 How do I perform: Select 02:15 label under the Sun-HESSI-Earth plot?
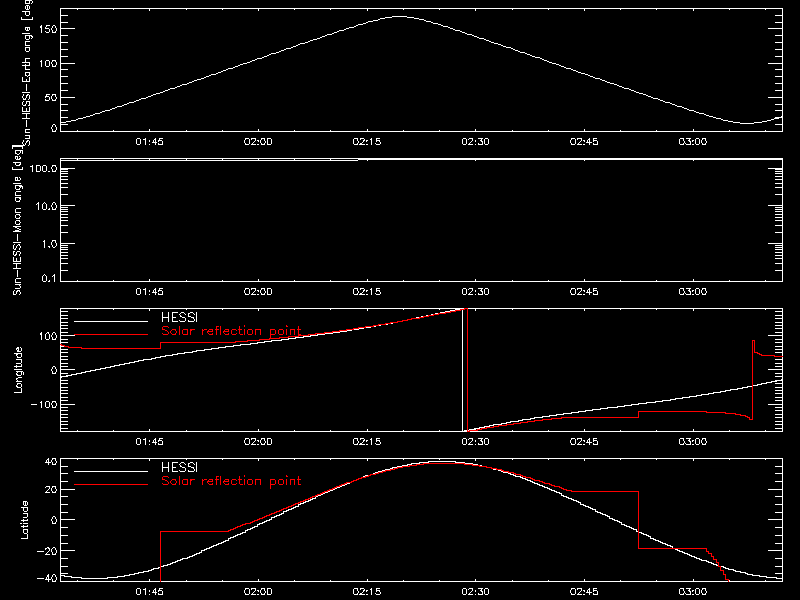[367, 142]
